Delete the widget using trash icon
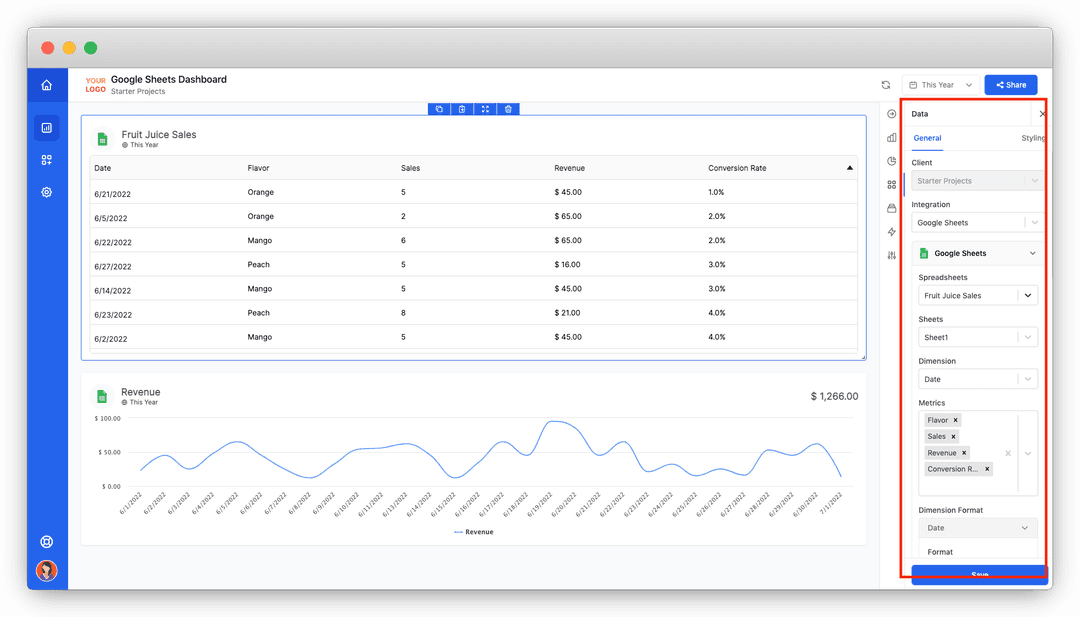The width and height of the screenshot is (1080, 617). pos(508,109)
